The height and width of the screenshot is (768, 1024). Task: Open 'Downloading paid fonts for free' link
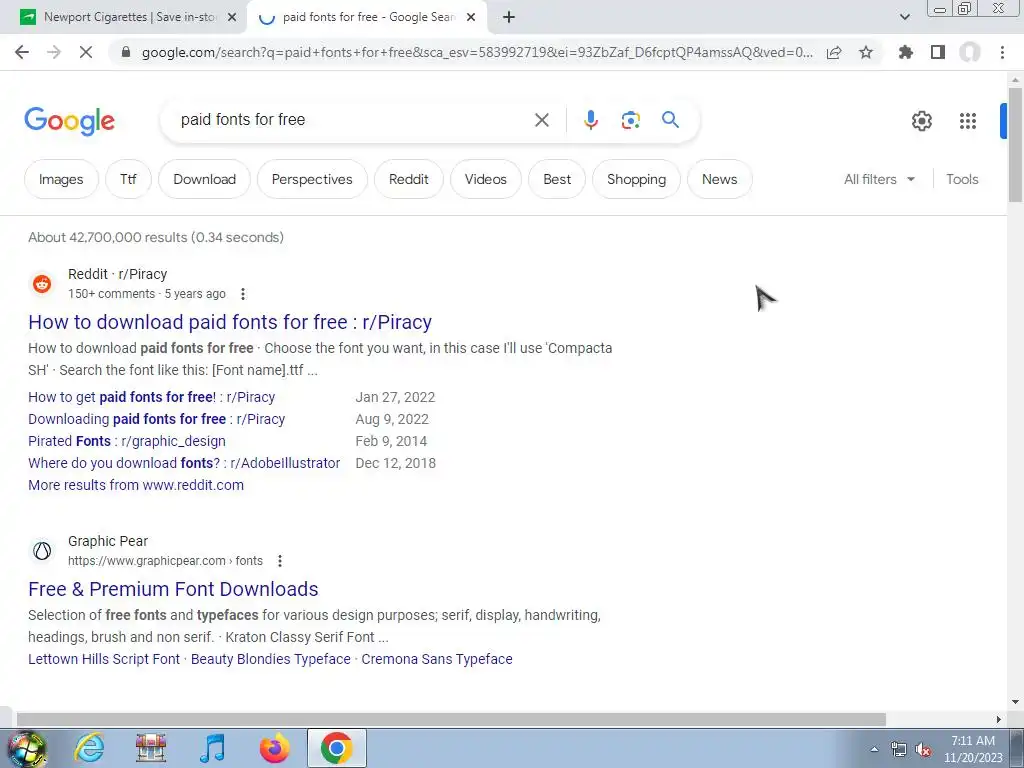157,419
